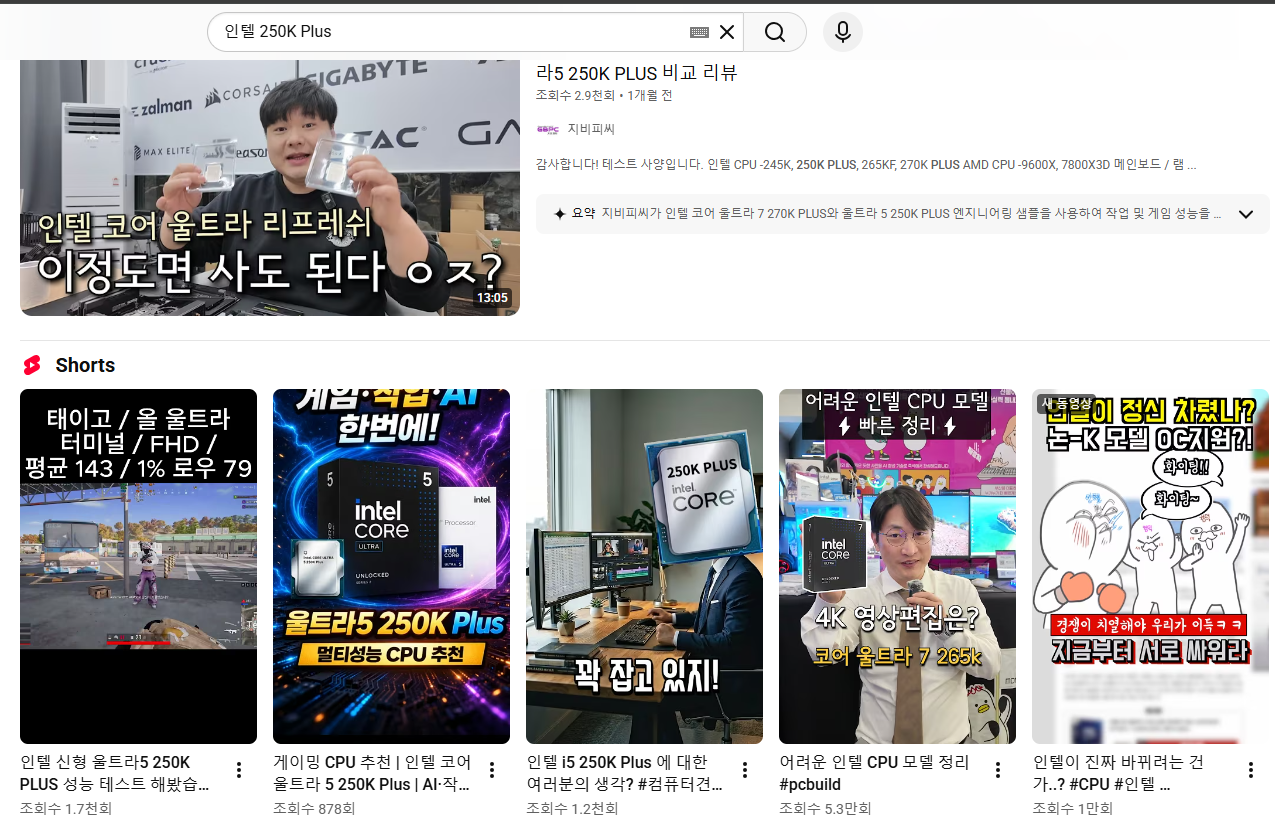Click 조회수 1.2천회 view count text

572,808
